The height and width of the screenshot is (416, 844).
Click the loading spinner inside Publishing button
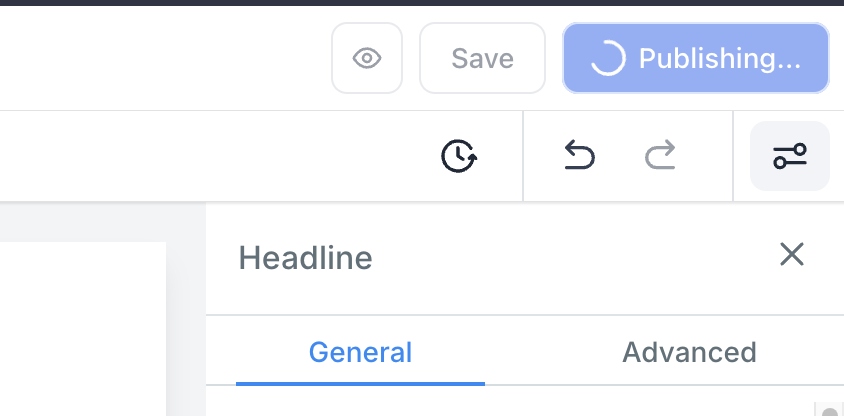pos(607,58)
